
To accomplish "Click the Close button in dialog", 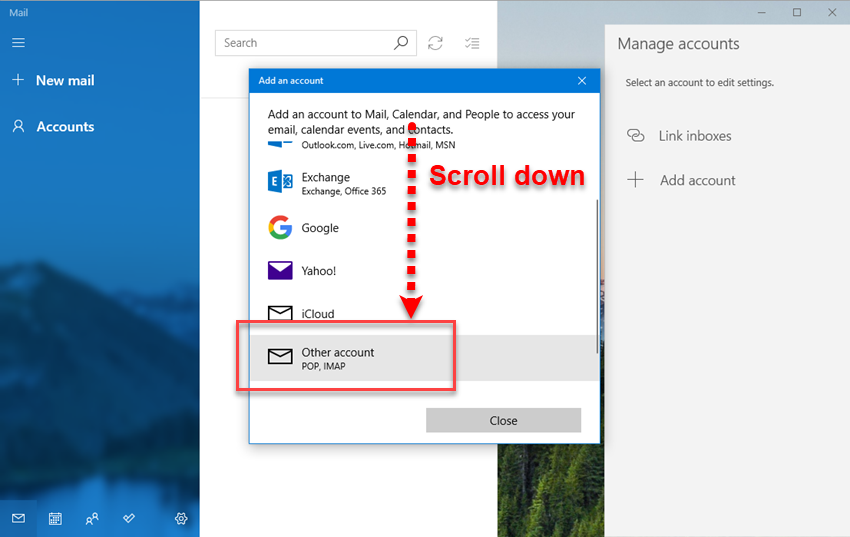I will (x=503, y=420).
